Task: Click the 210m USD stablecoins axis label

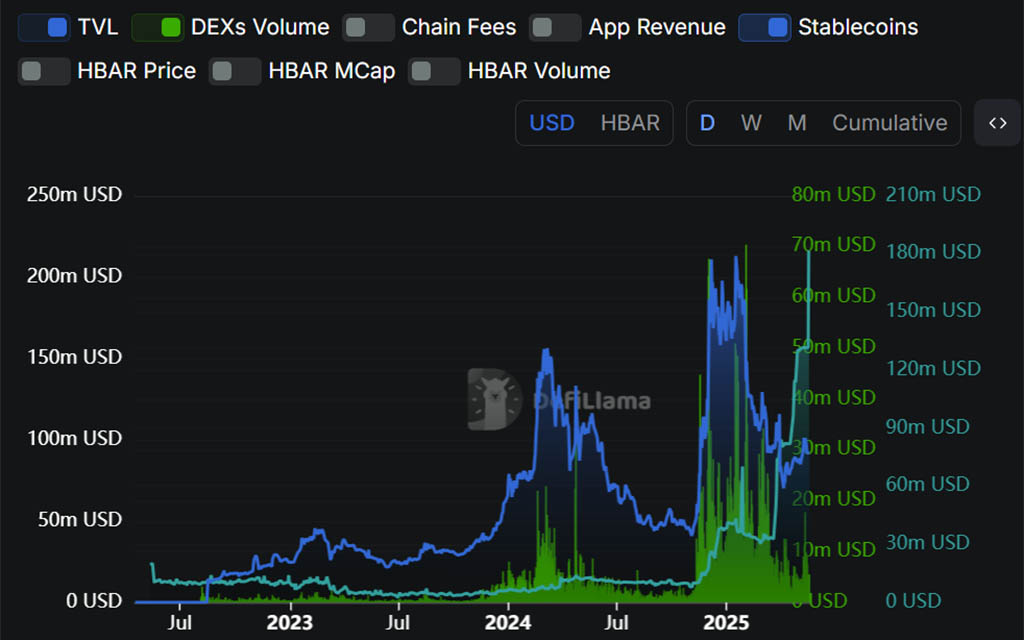Action: coord(933,195)
